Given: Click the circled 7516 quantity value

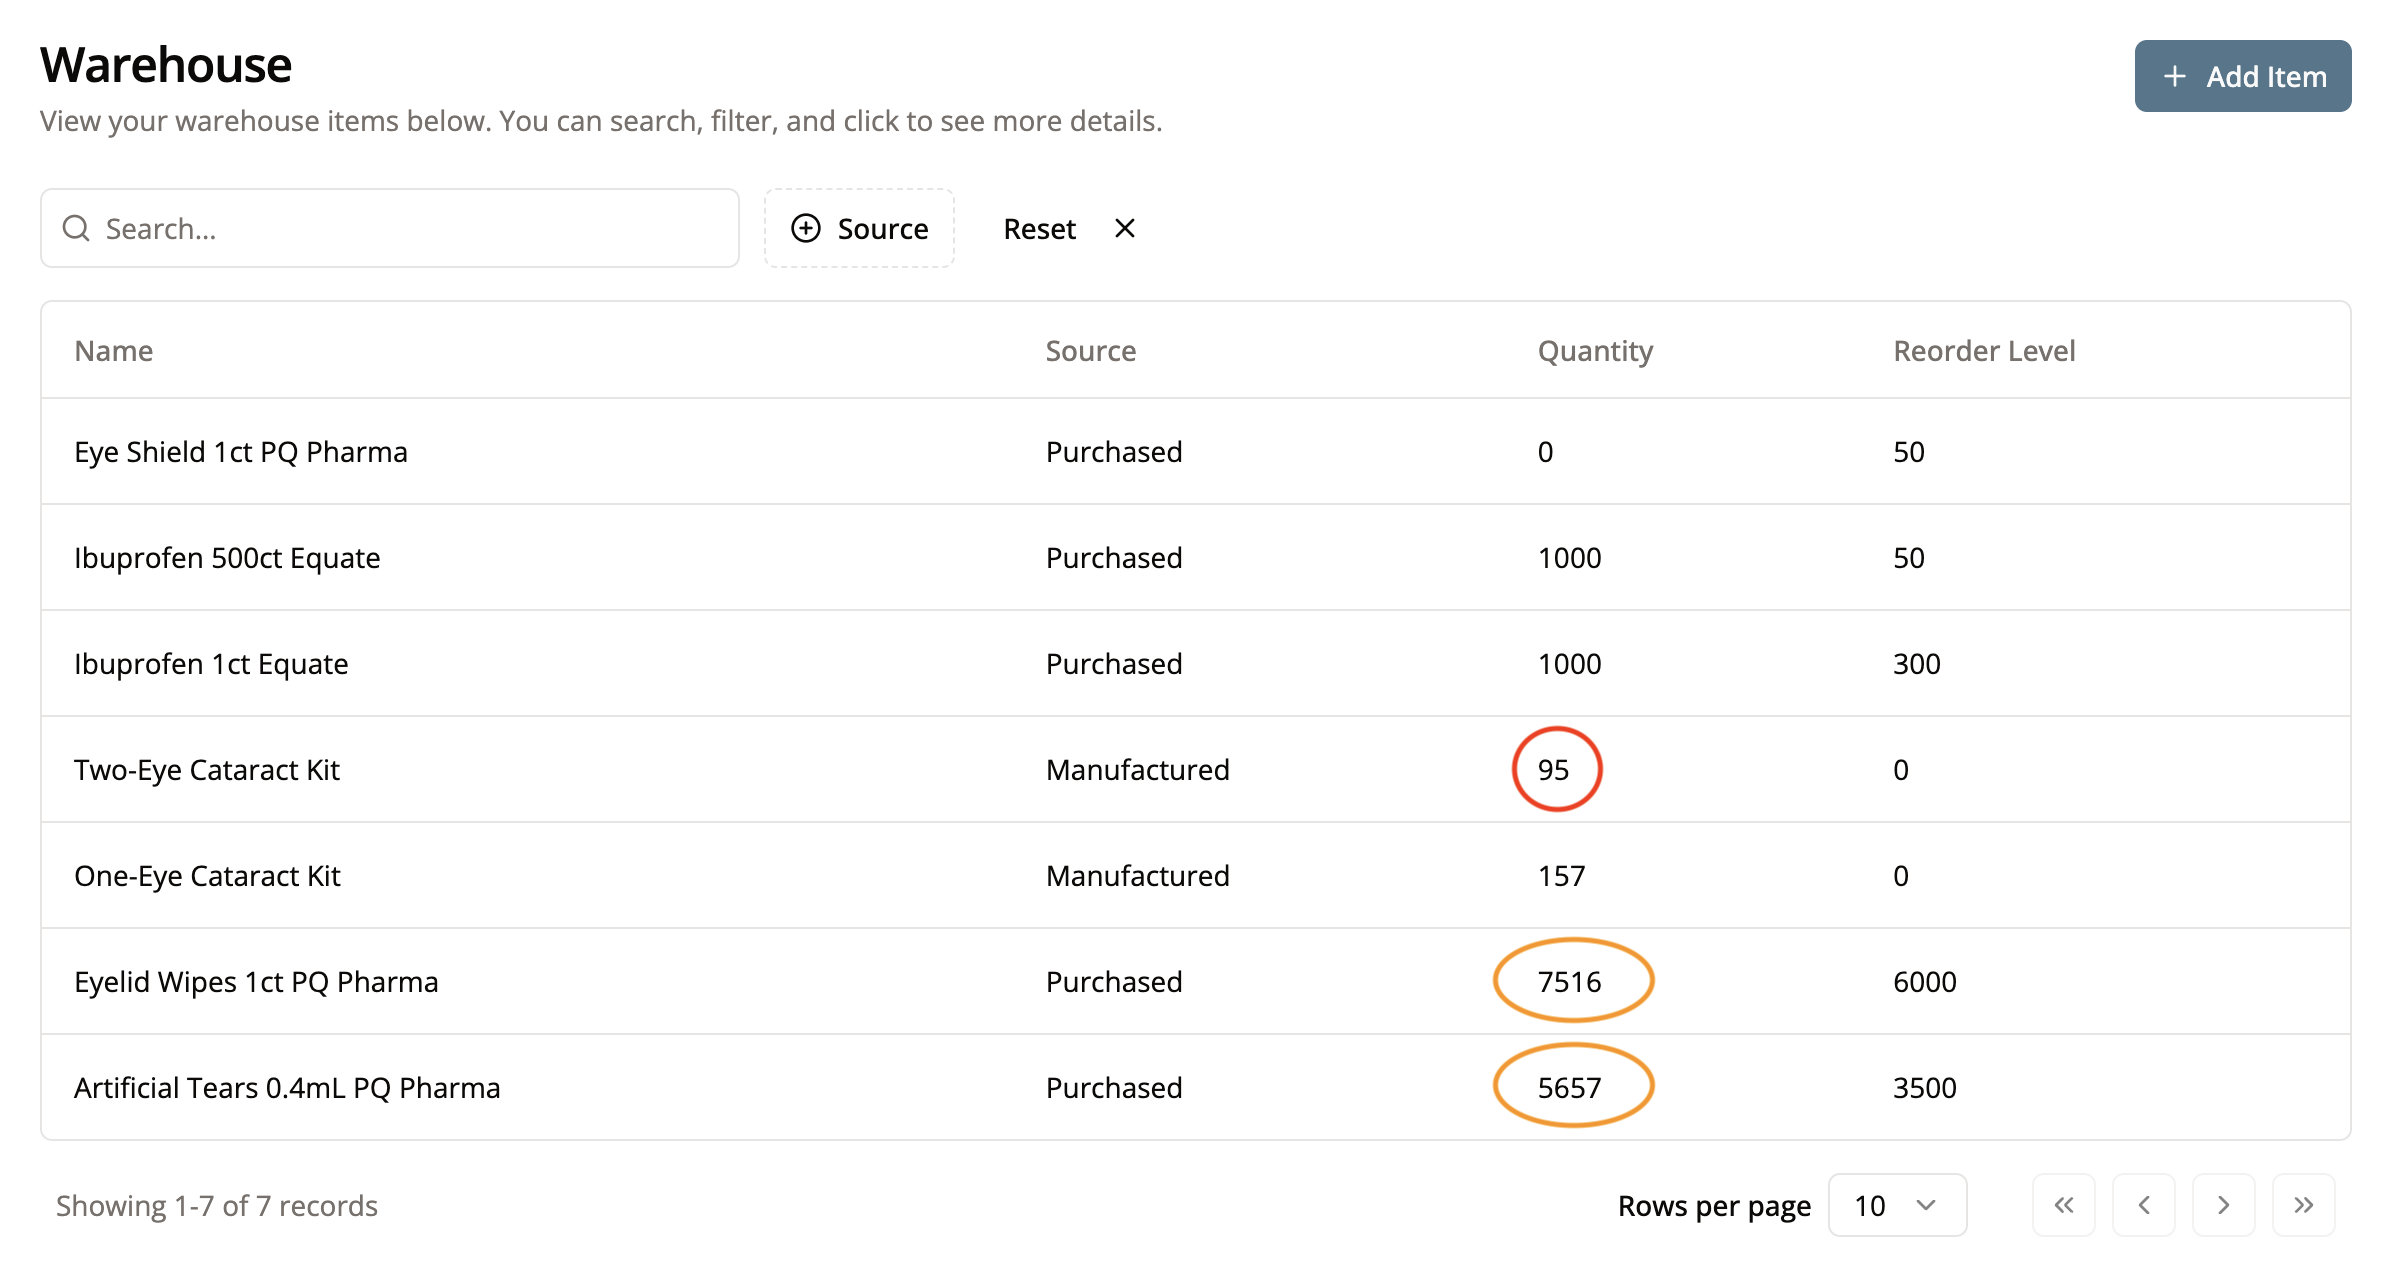Looking at the screenshot, I should pyautogui.click(x=1570, y=982).
